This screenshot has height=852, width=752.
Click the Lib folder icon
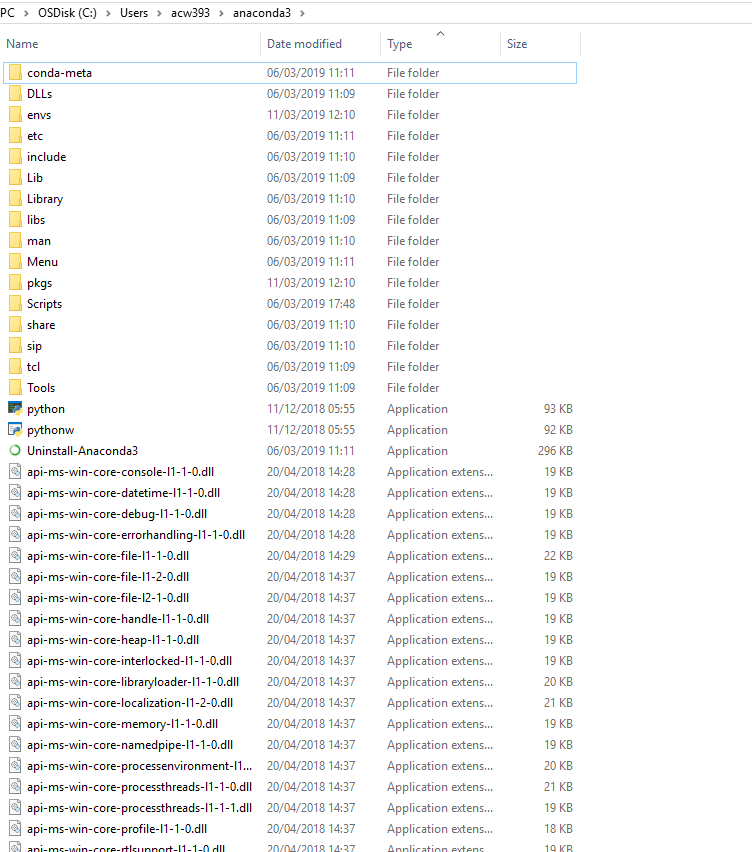point(15,178)
